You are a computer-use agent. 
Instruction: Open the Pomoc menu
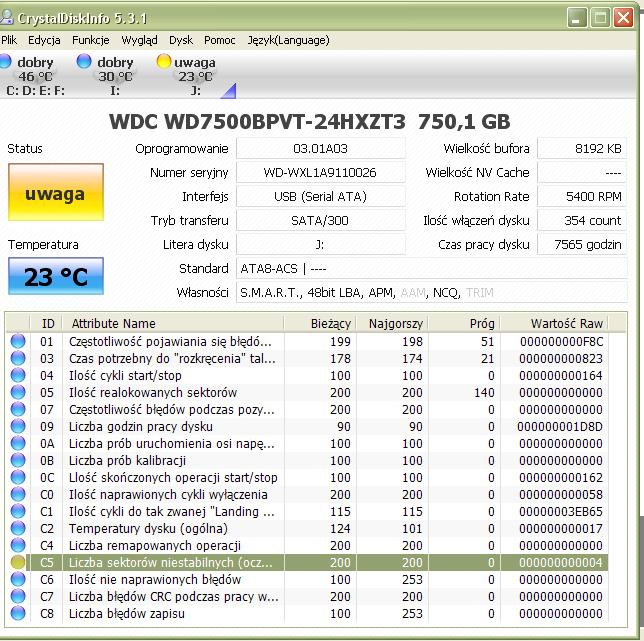pos(220,40)
